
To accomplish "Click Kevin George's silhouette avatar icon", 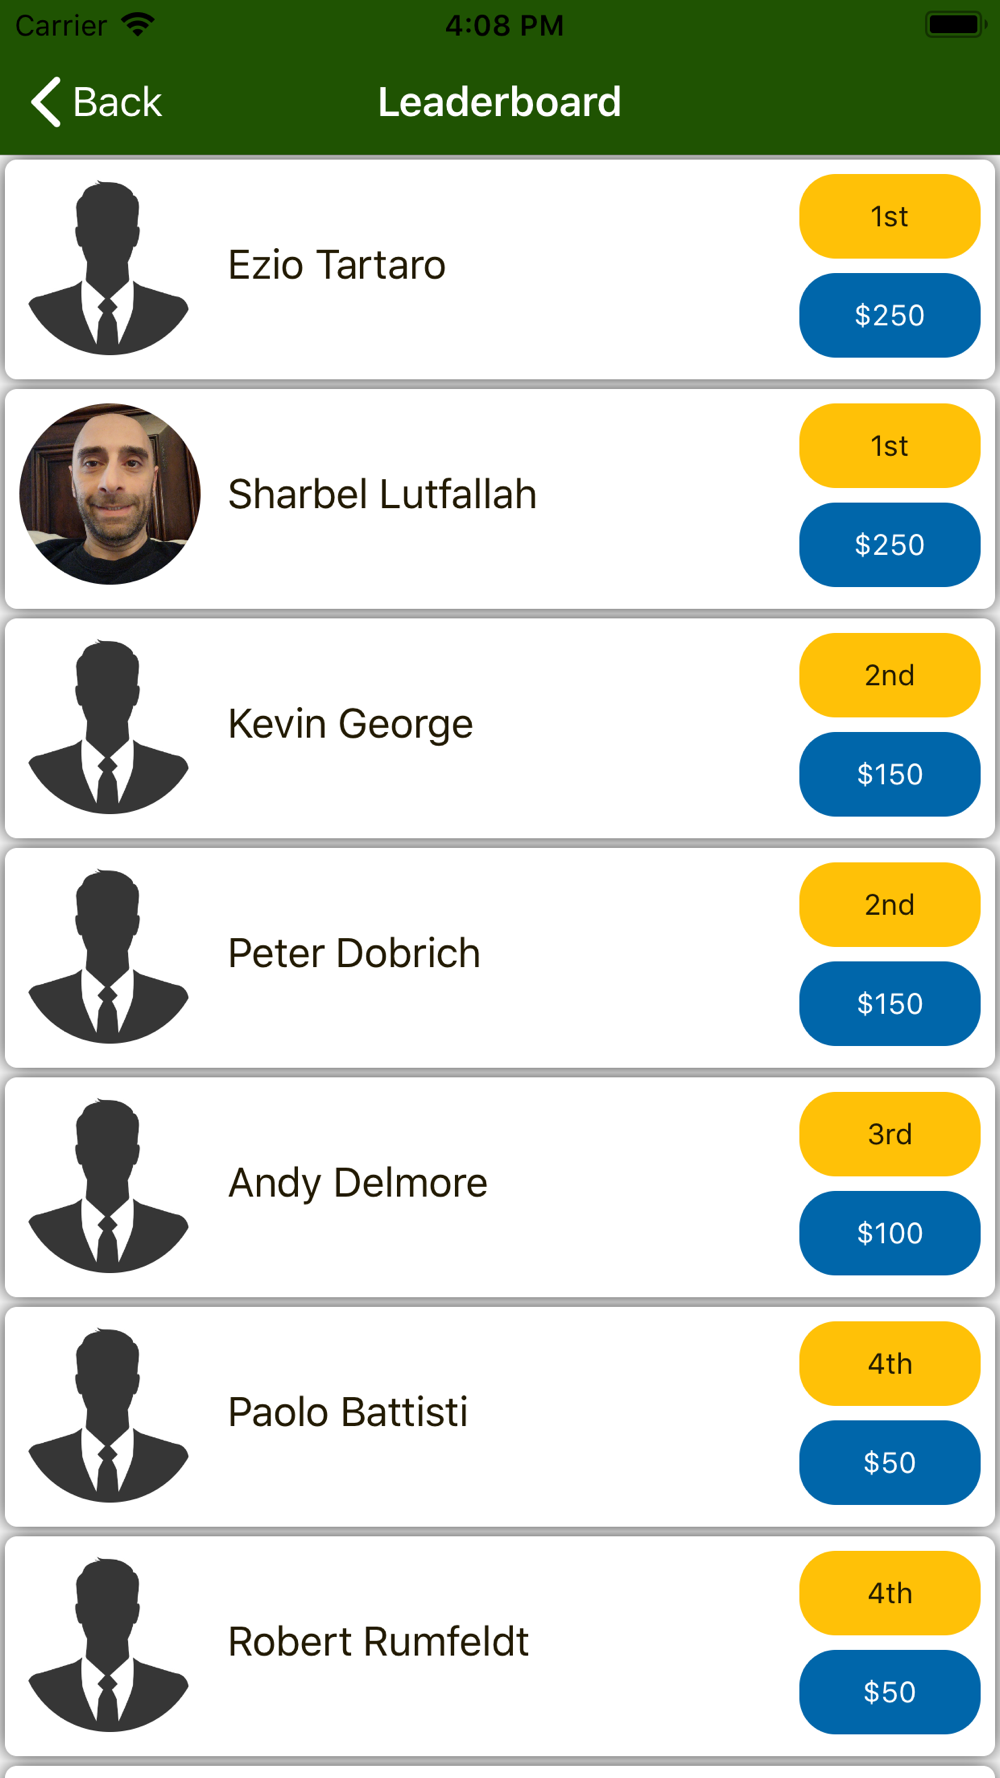I will tap(109, 727).
